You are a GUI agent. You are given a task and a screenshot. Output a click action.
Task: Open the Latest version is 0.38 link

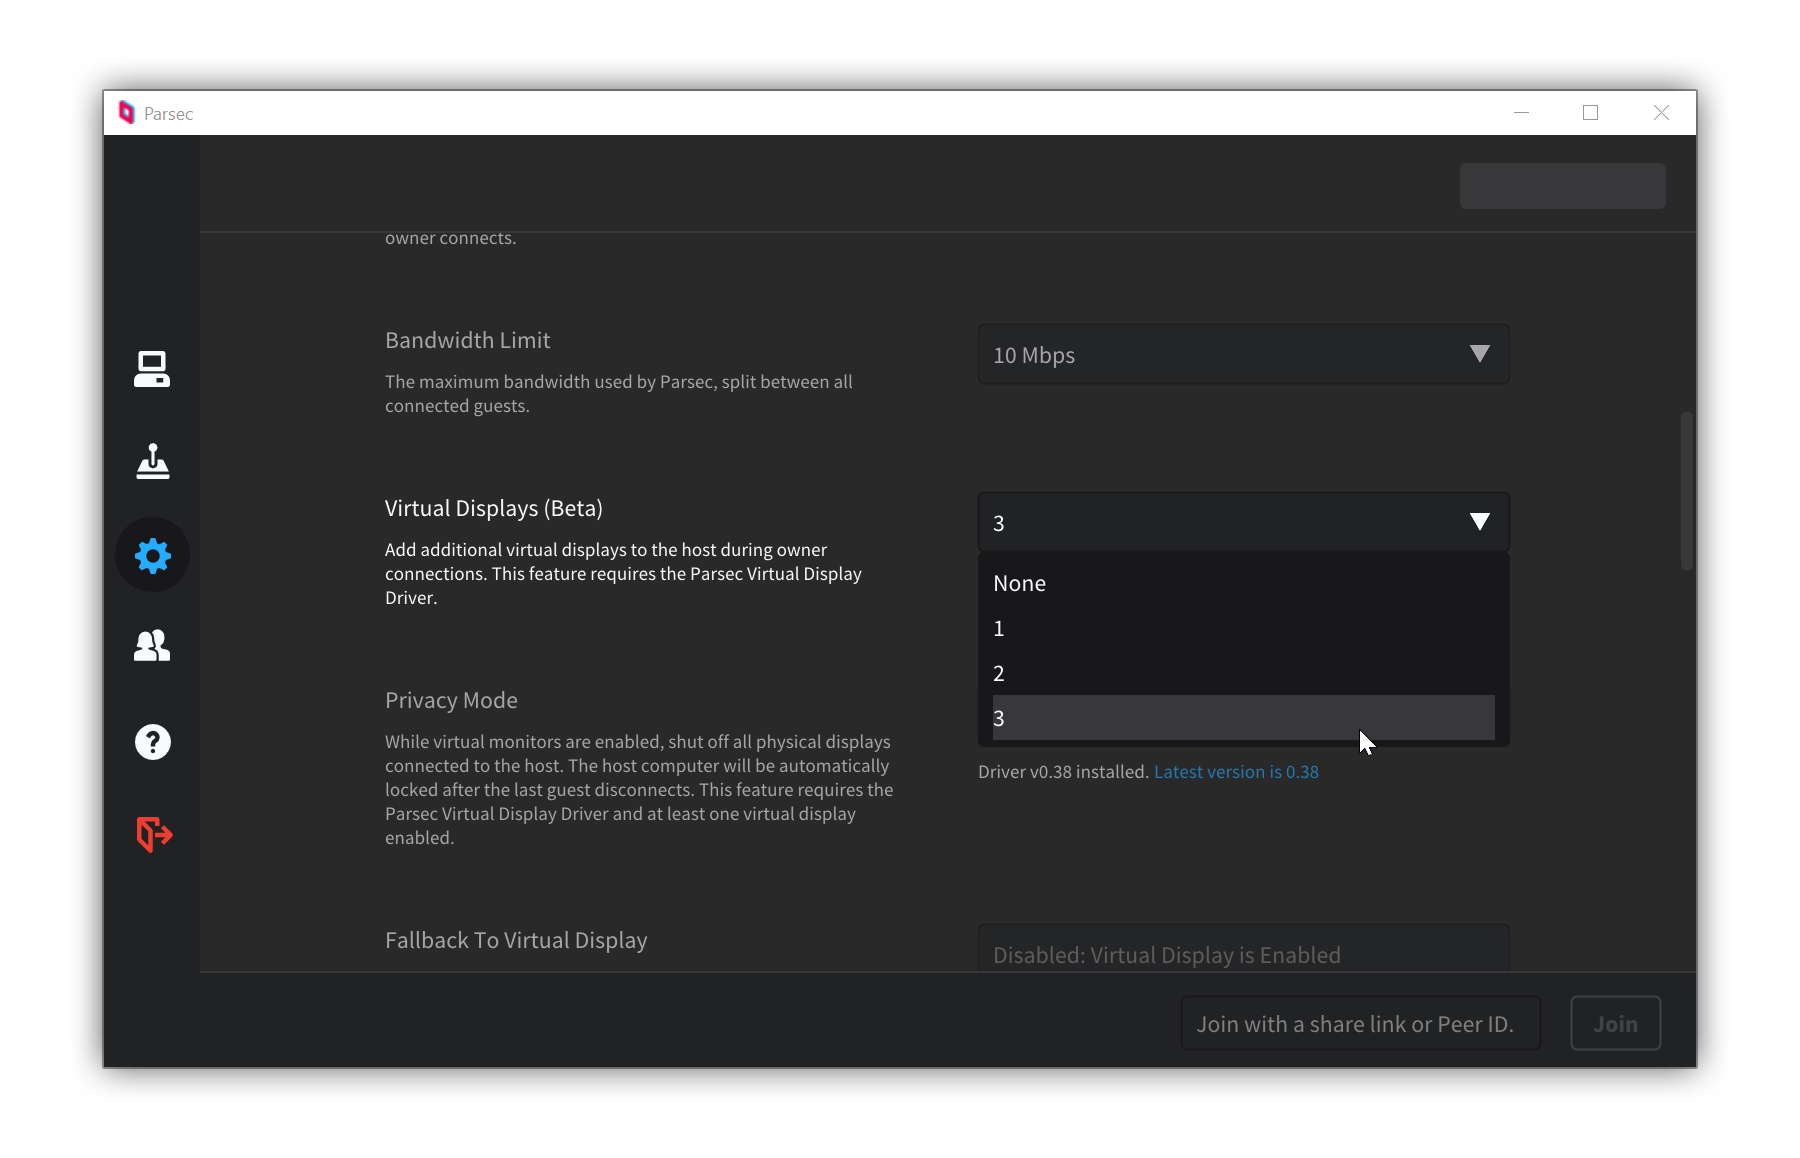coord(1236,772)
